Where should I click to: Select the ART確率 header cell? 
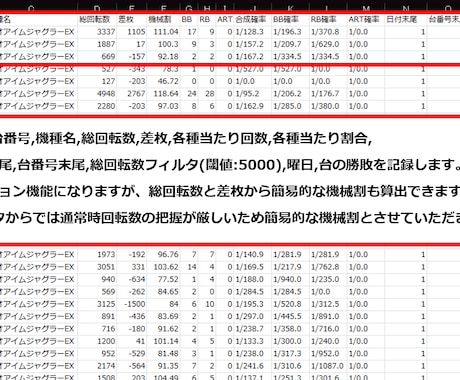pyautogui.click(x=366, y=19)
